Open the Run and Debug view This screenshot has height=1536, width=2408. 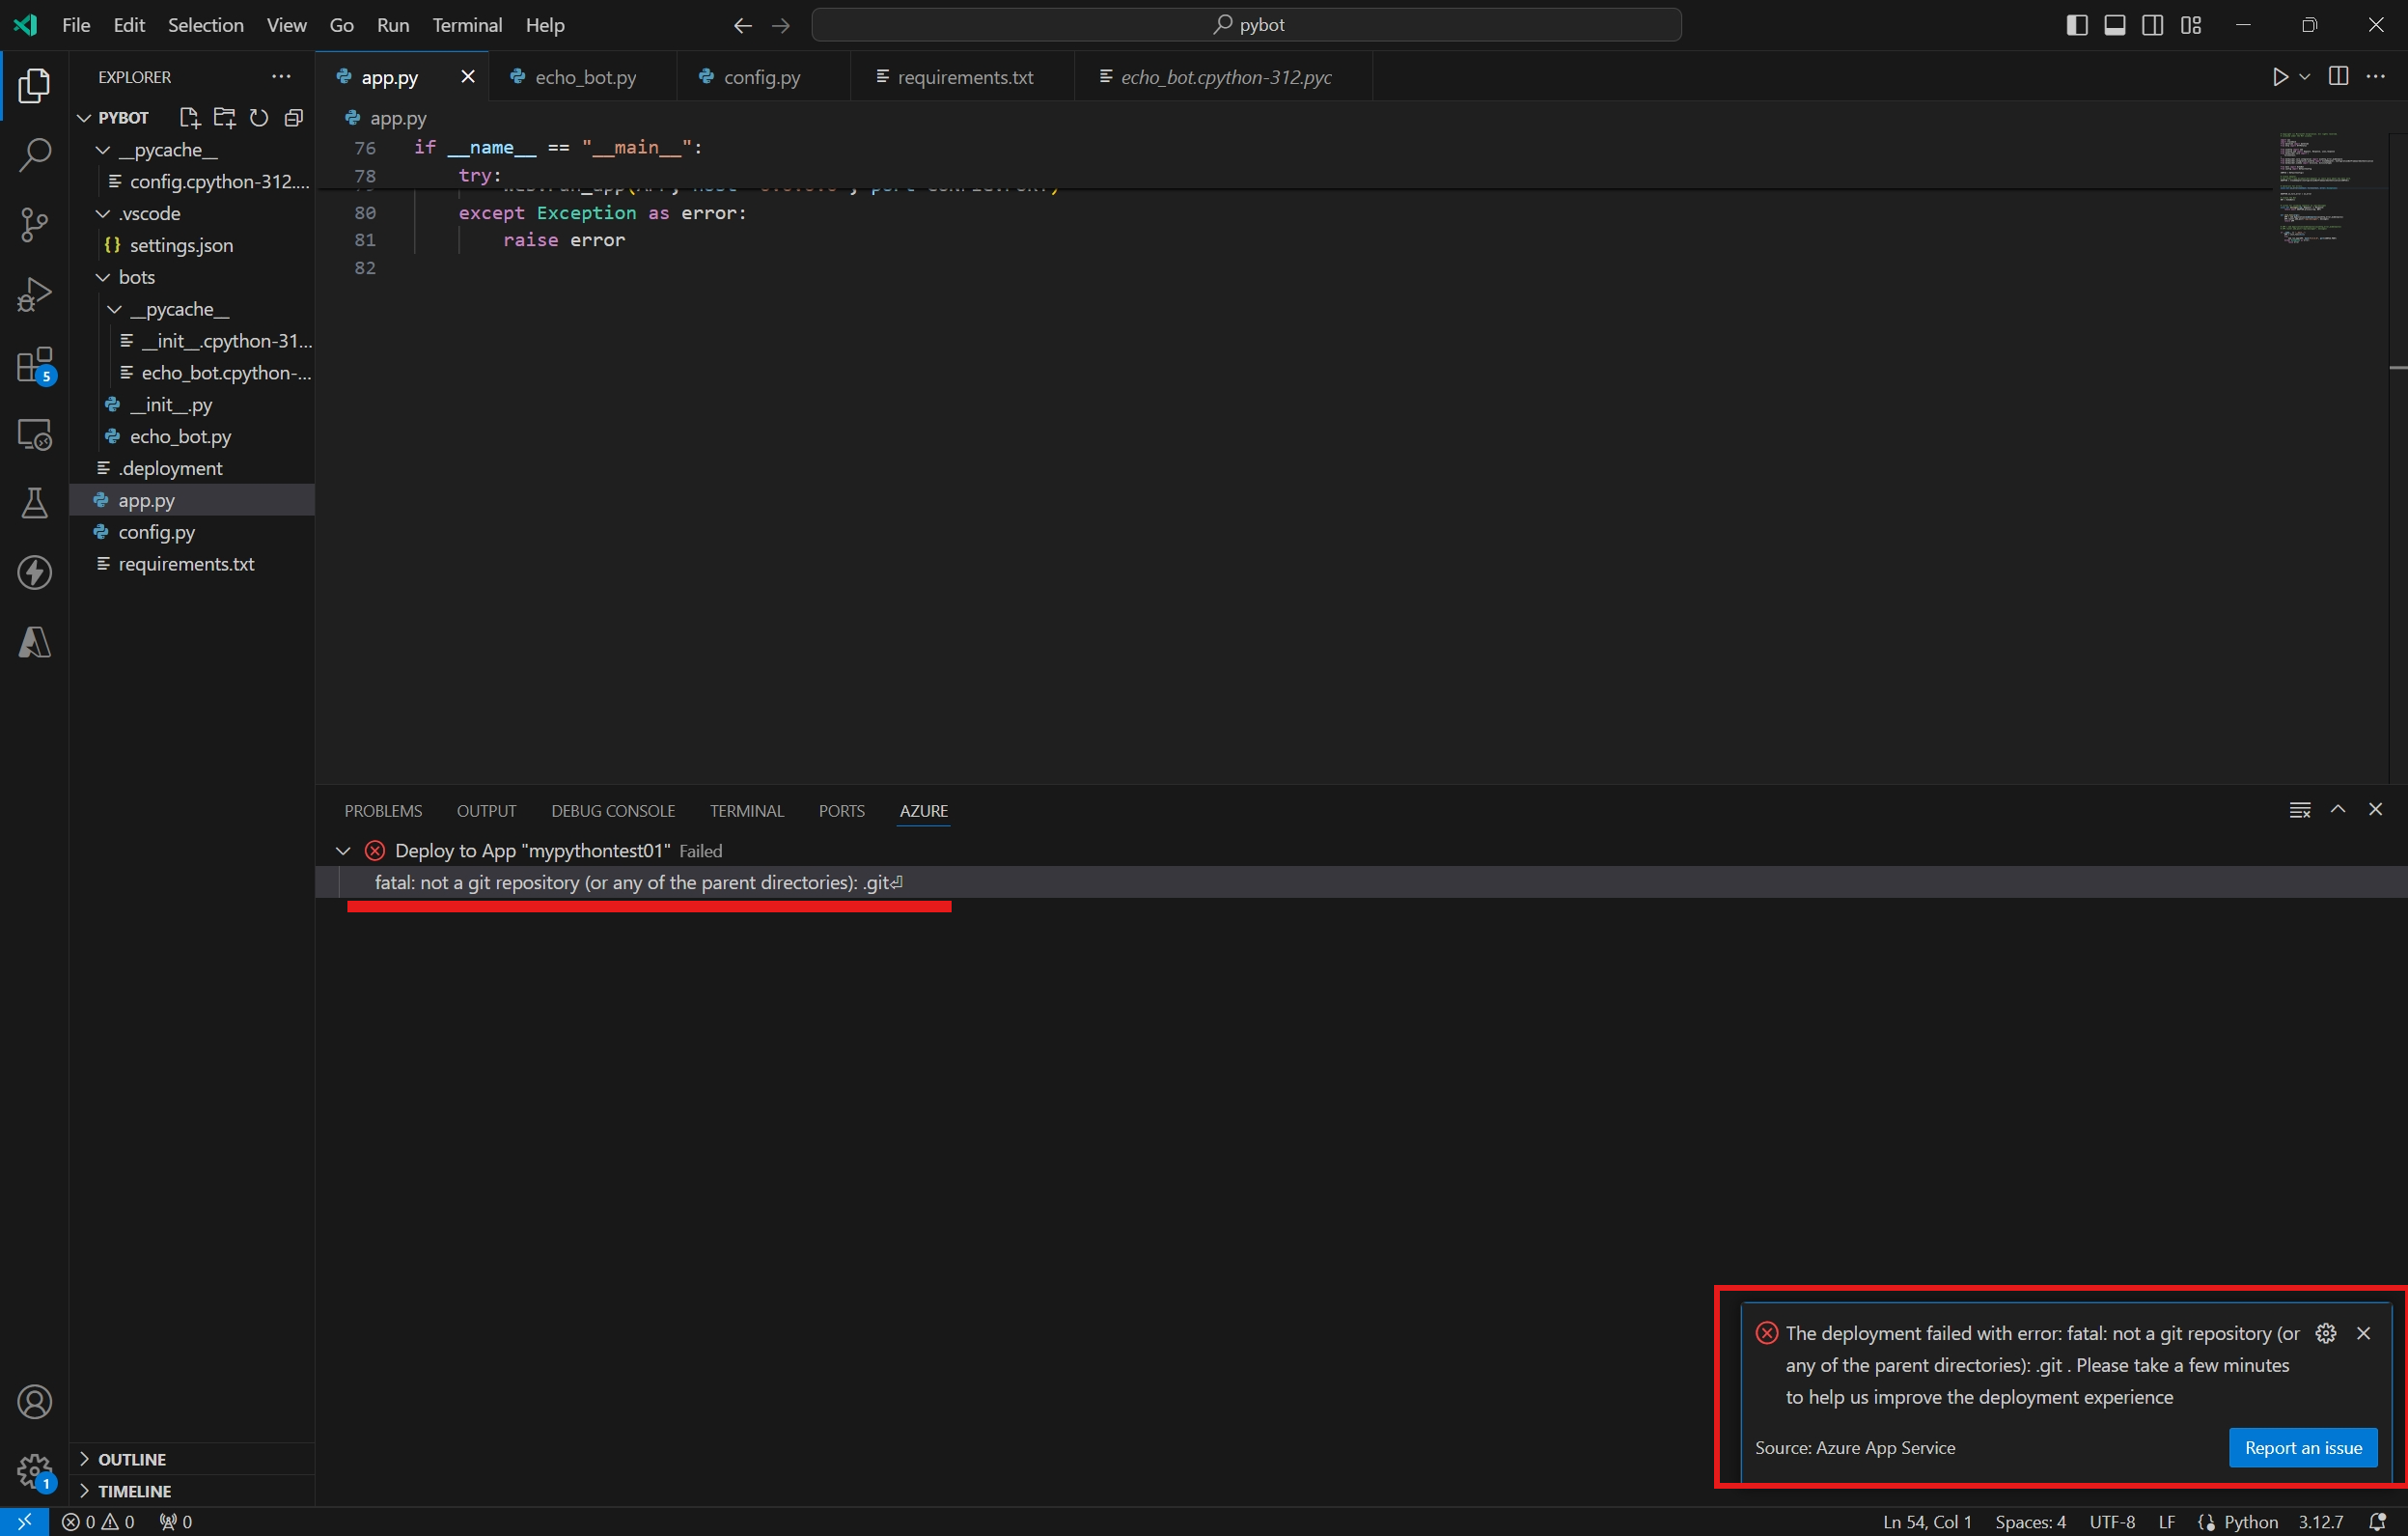pos(34,295)
